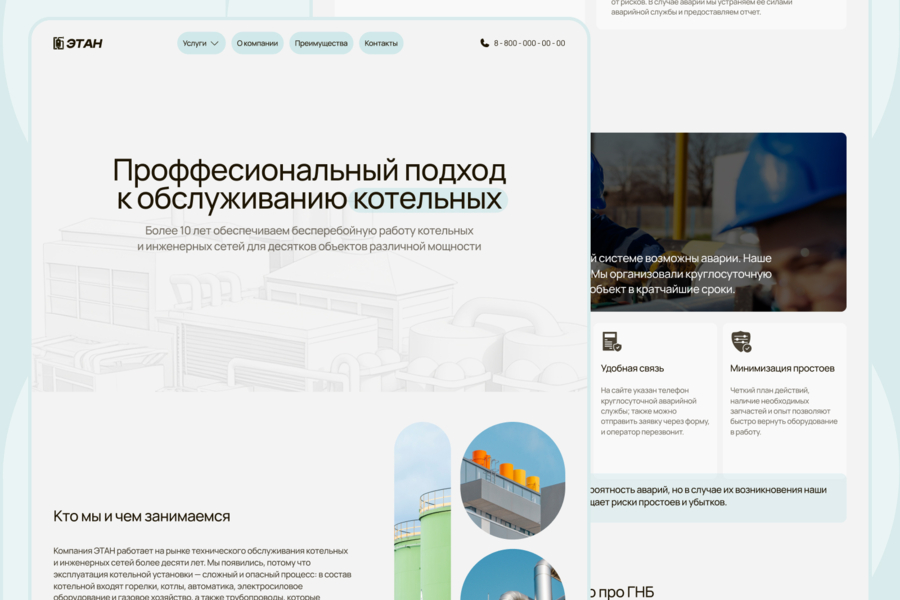Open the tall photo of green tanks
Viewport: 900px width, 600px height.
coord(422,511)
